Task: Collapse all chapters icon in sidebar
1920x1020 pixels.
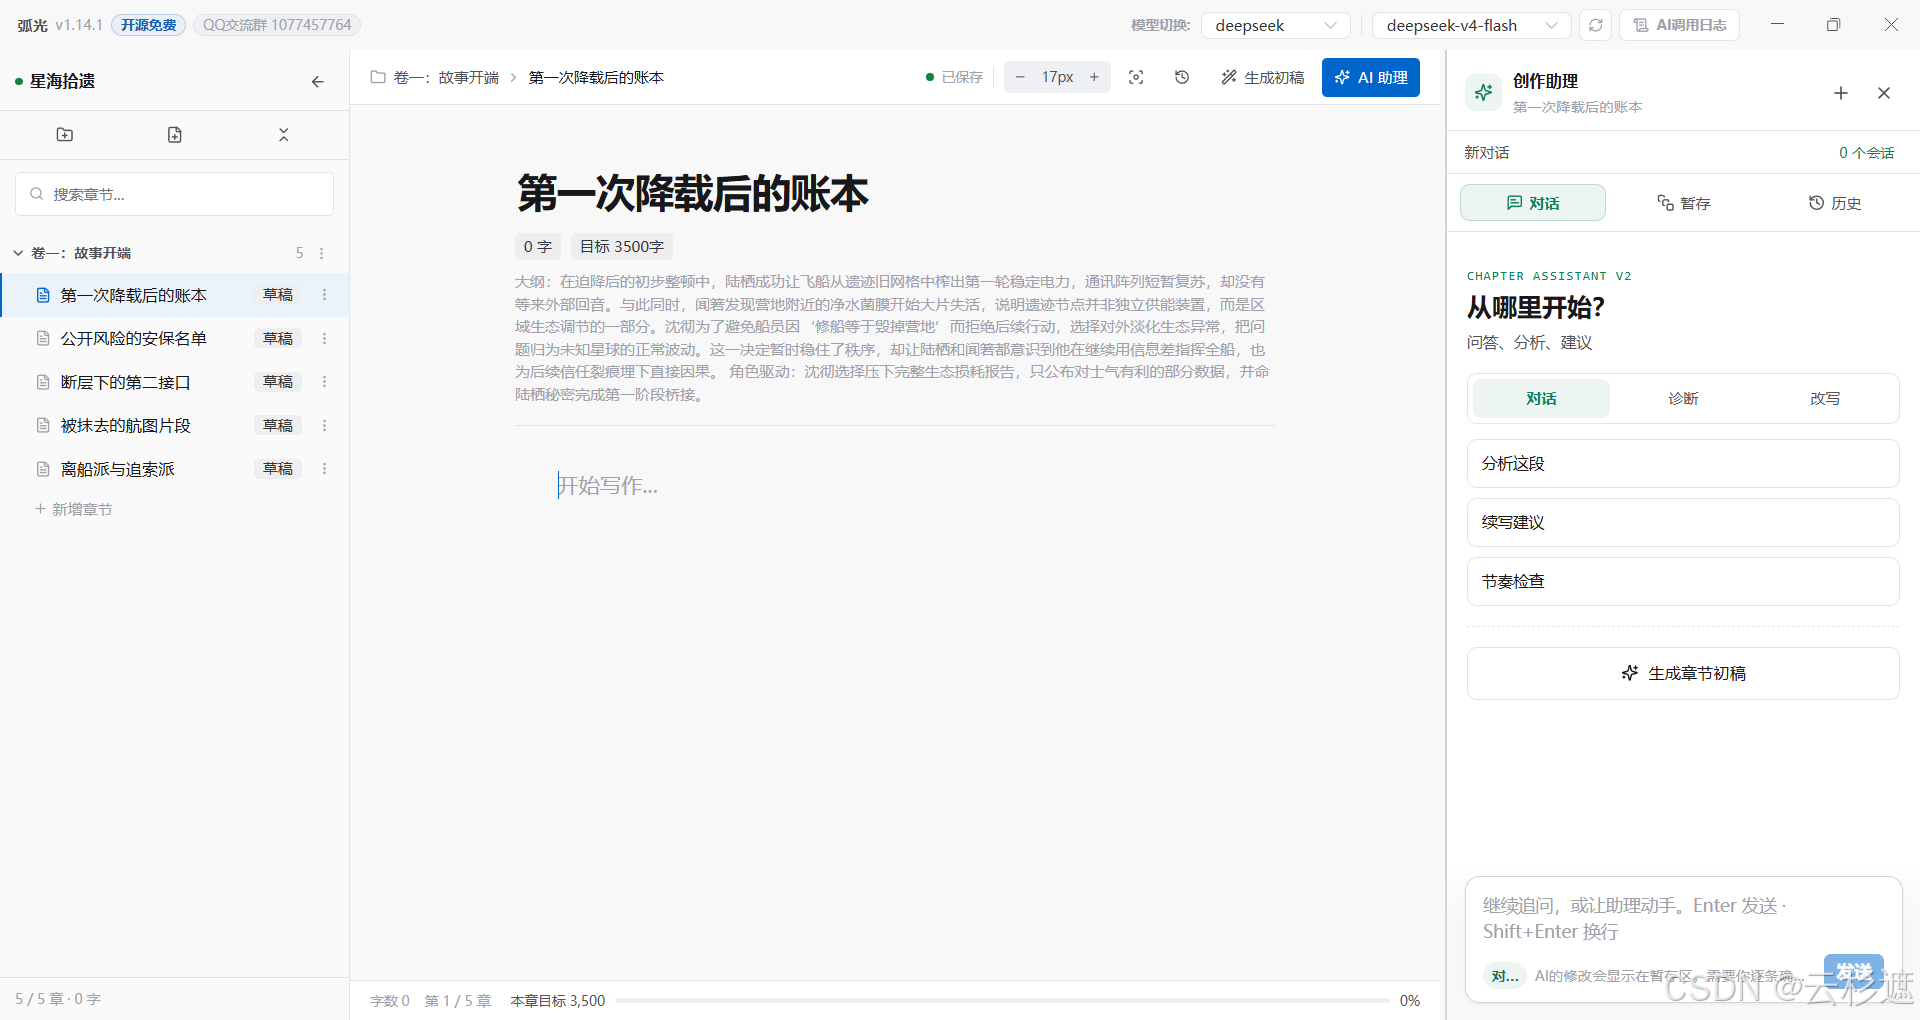Action: click(x=284, y=135)
